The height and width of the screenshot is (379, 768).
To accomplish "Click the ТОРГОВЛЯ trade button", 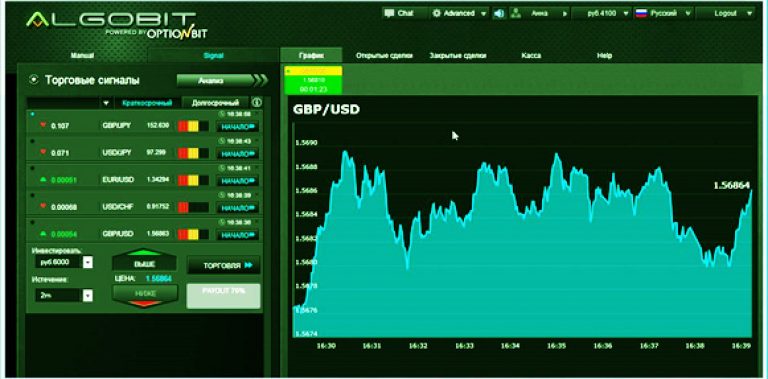I will click(224, 265).
